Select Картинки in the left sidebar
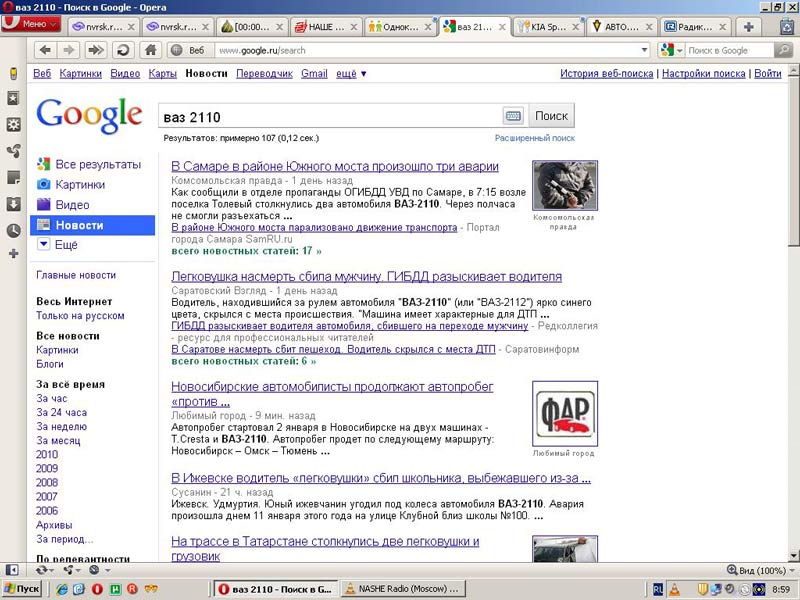Viewport: 800px width, 600px height. [x=80, y=185]
